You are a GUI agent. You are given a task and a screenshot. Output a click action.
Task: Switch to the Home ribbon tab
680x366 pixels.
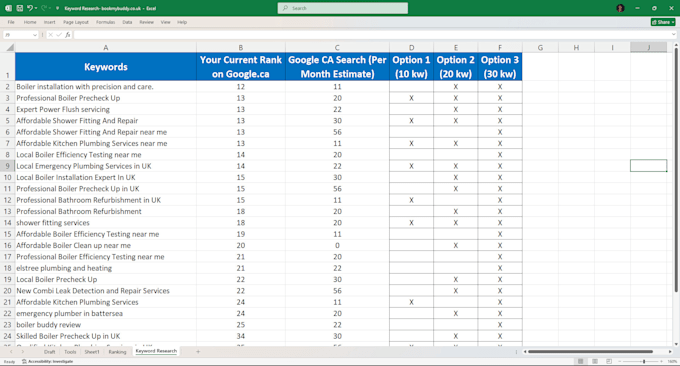[30, 22]
